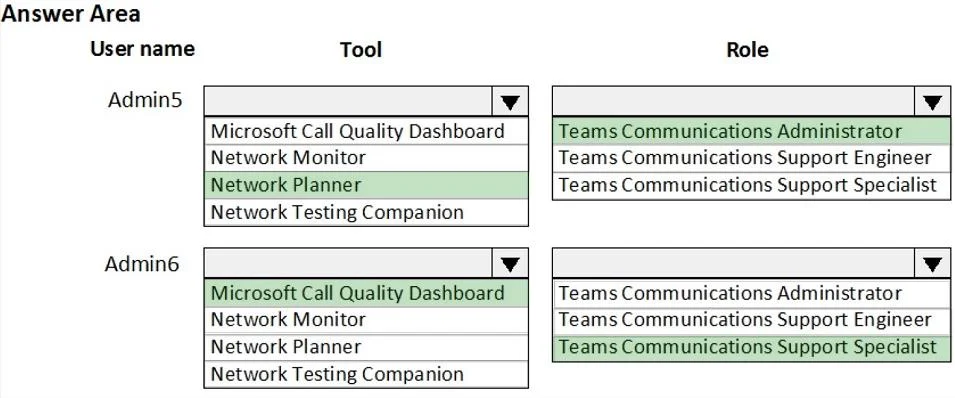The image size is (955, 398).
Task: Pick Teams Communications Support Specialist for Admin6
Action: [751, 347]
